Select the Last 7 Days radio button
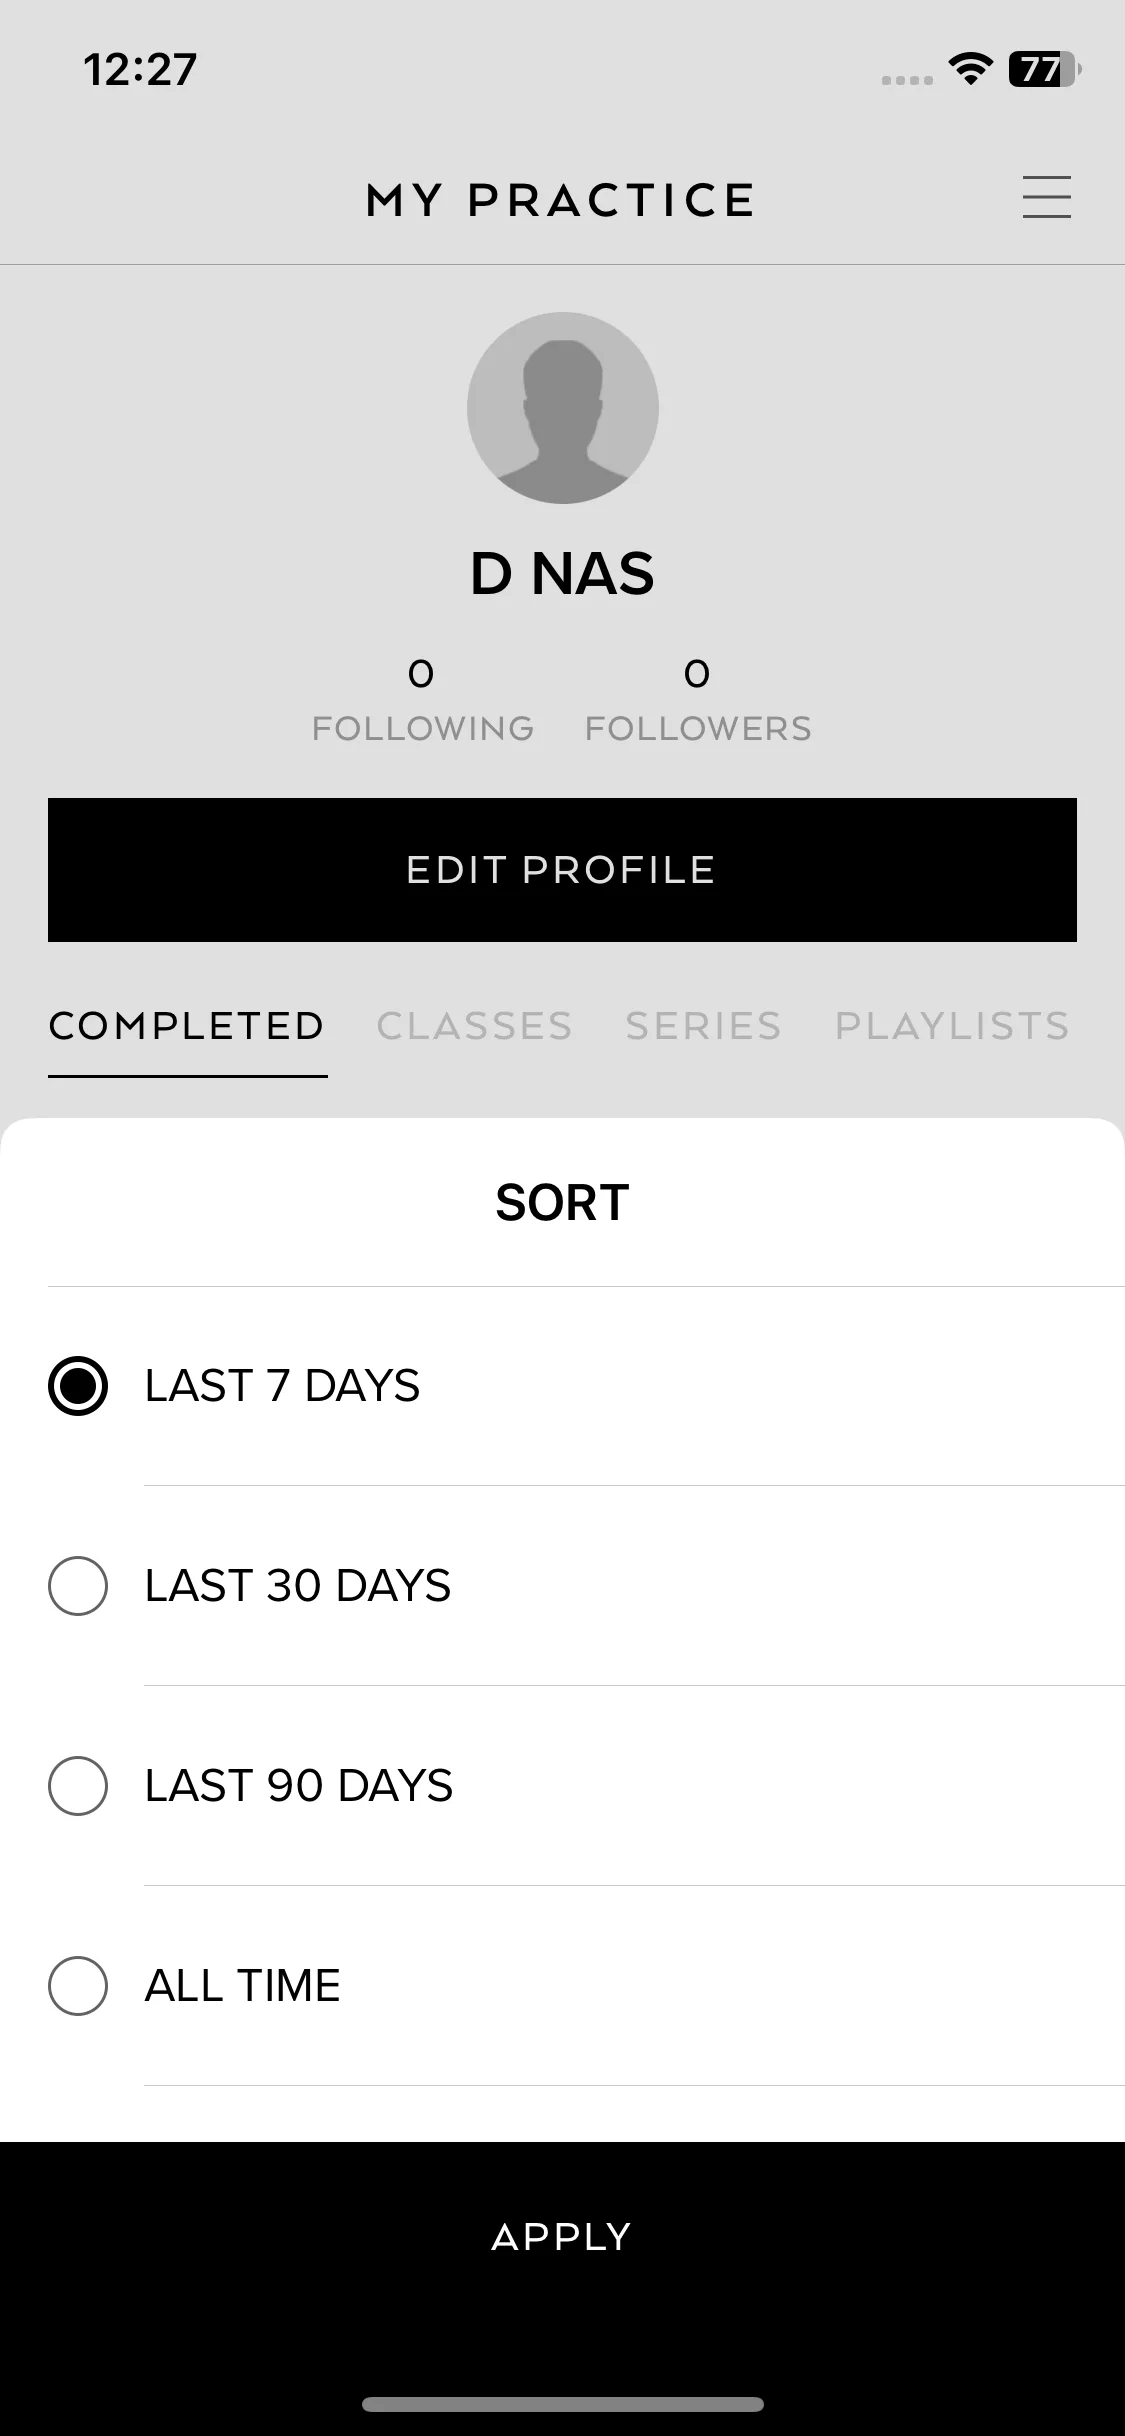The height and width of the screenshot is (2436, 1125). 78,1386
